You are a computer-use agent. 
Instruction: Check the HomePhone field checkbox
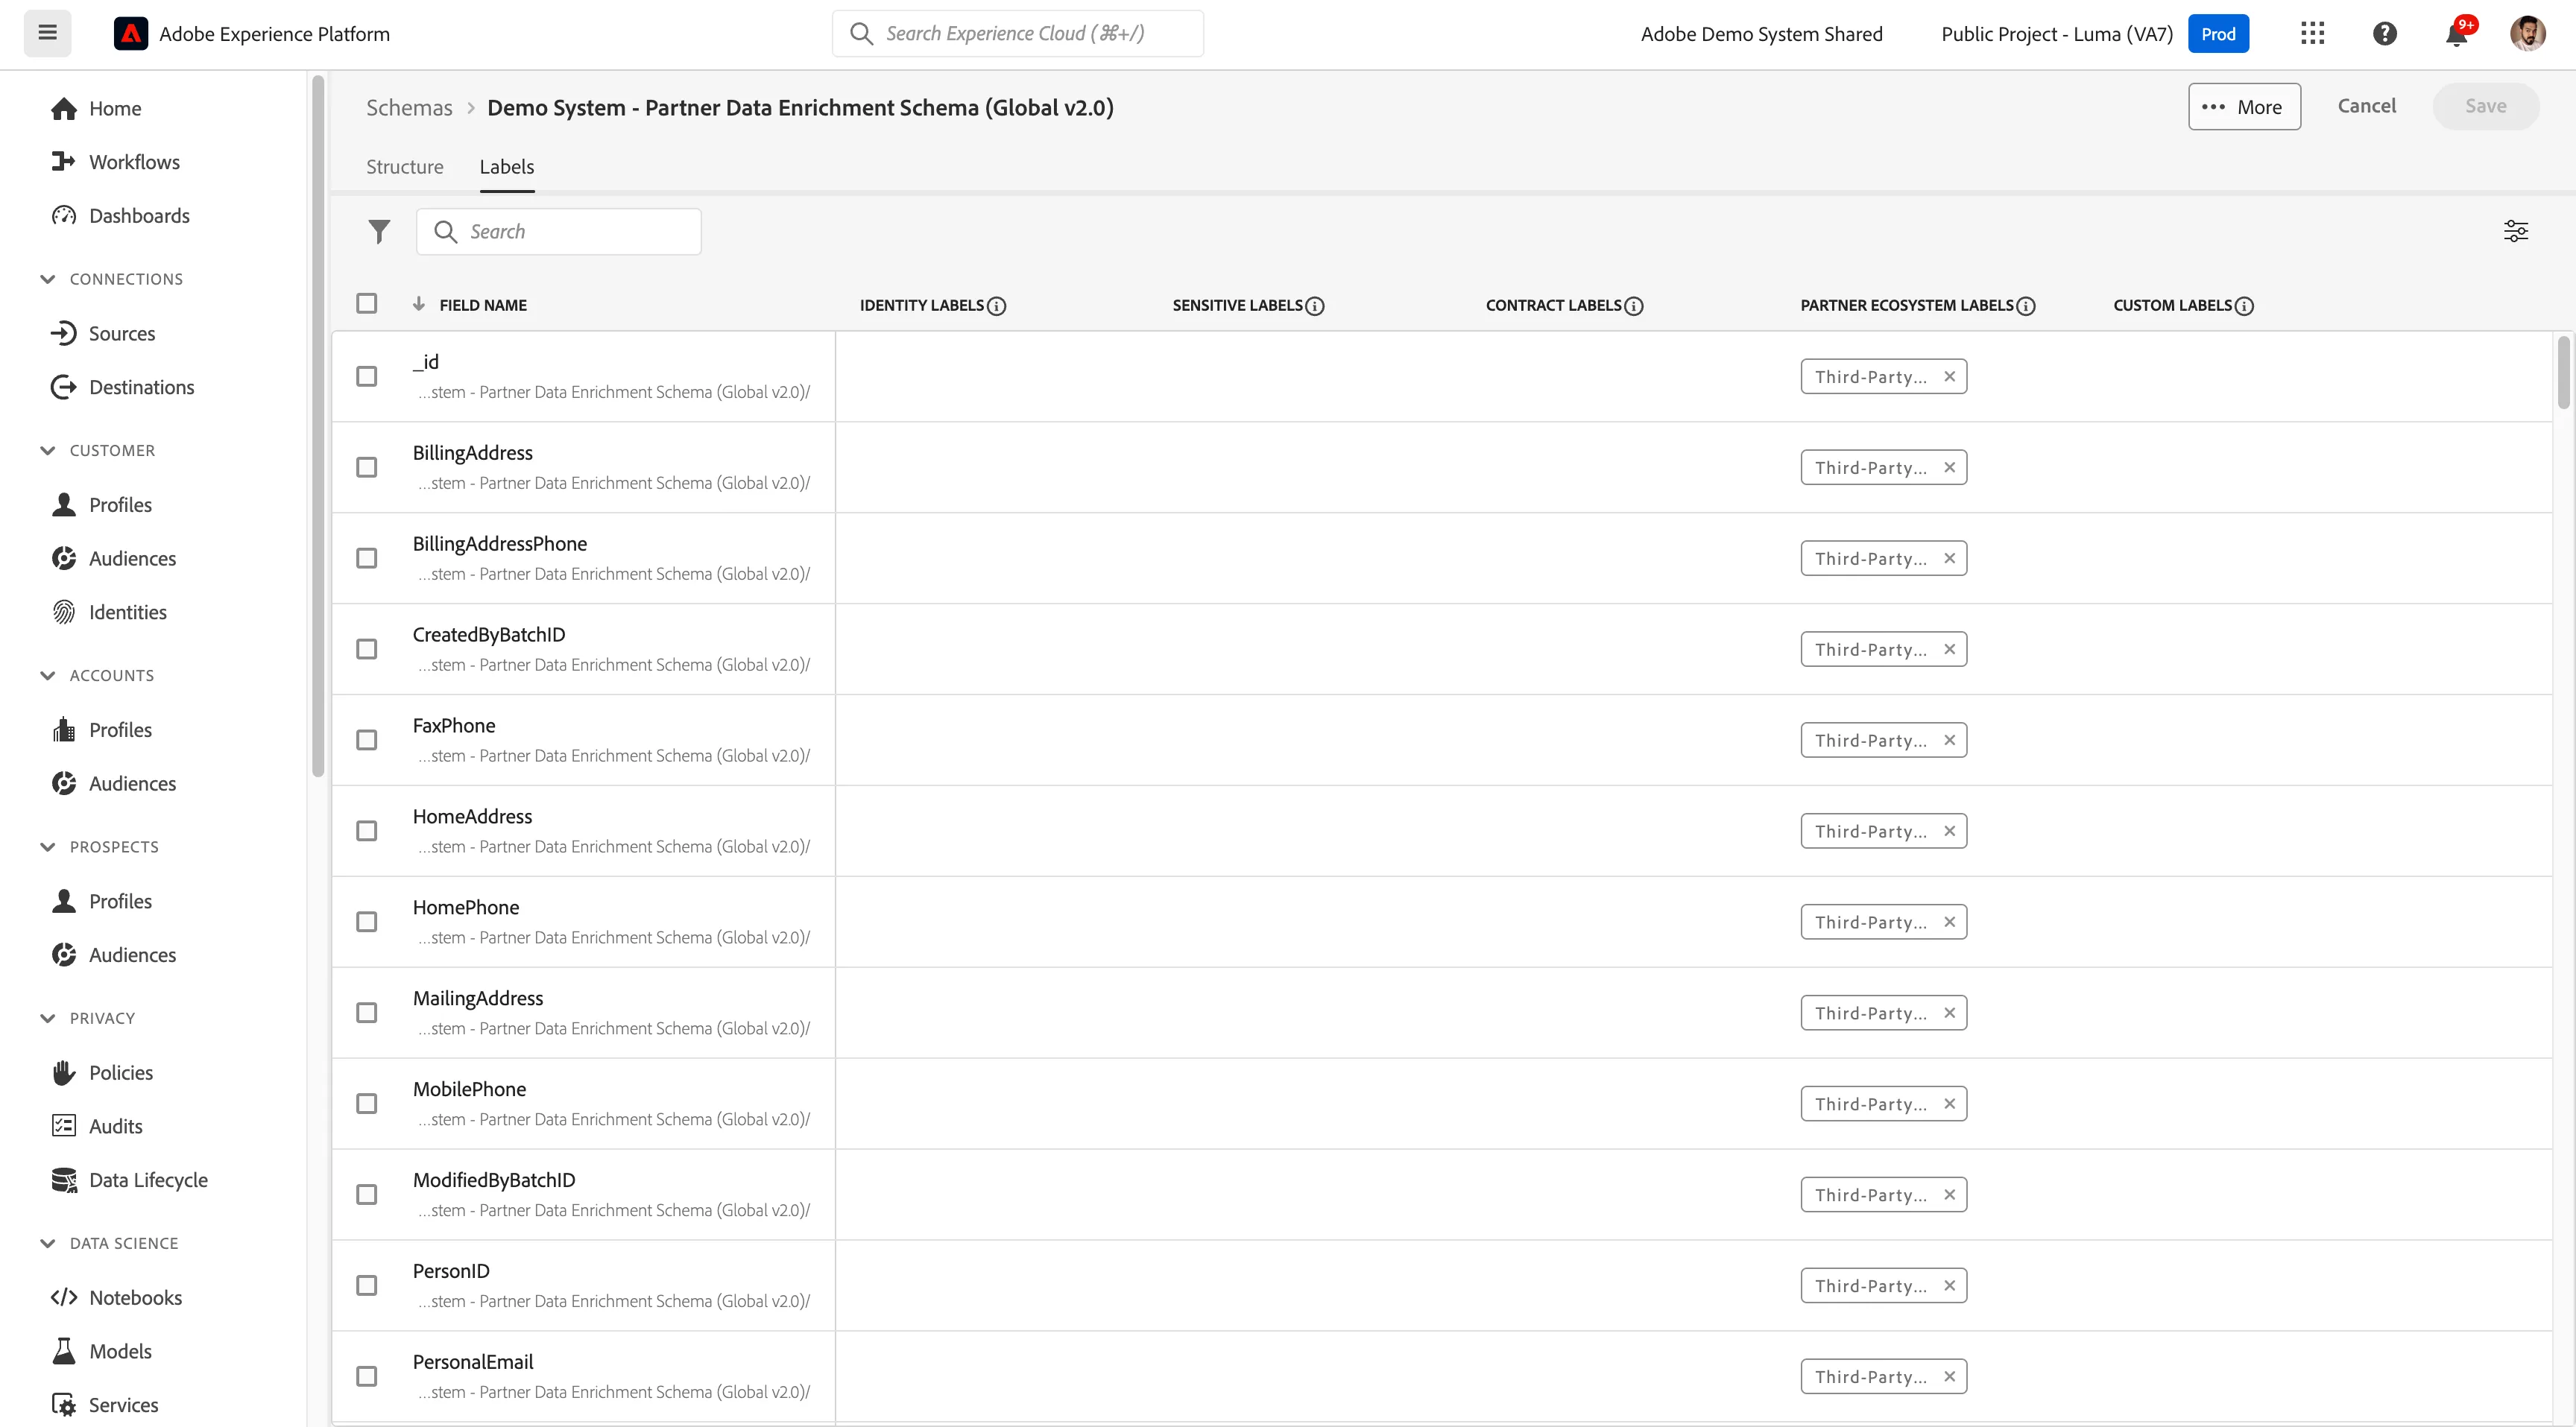[367, 922]
